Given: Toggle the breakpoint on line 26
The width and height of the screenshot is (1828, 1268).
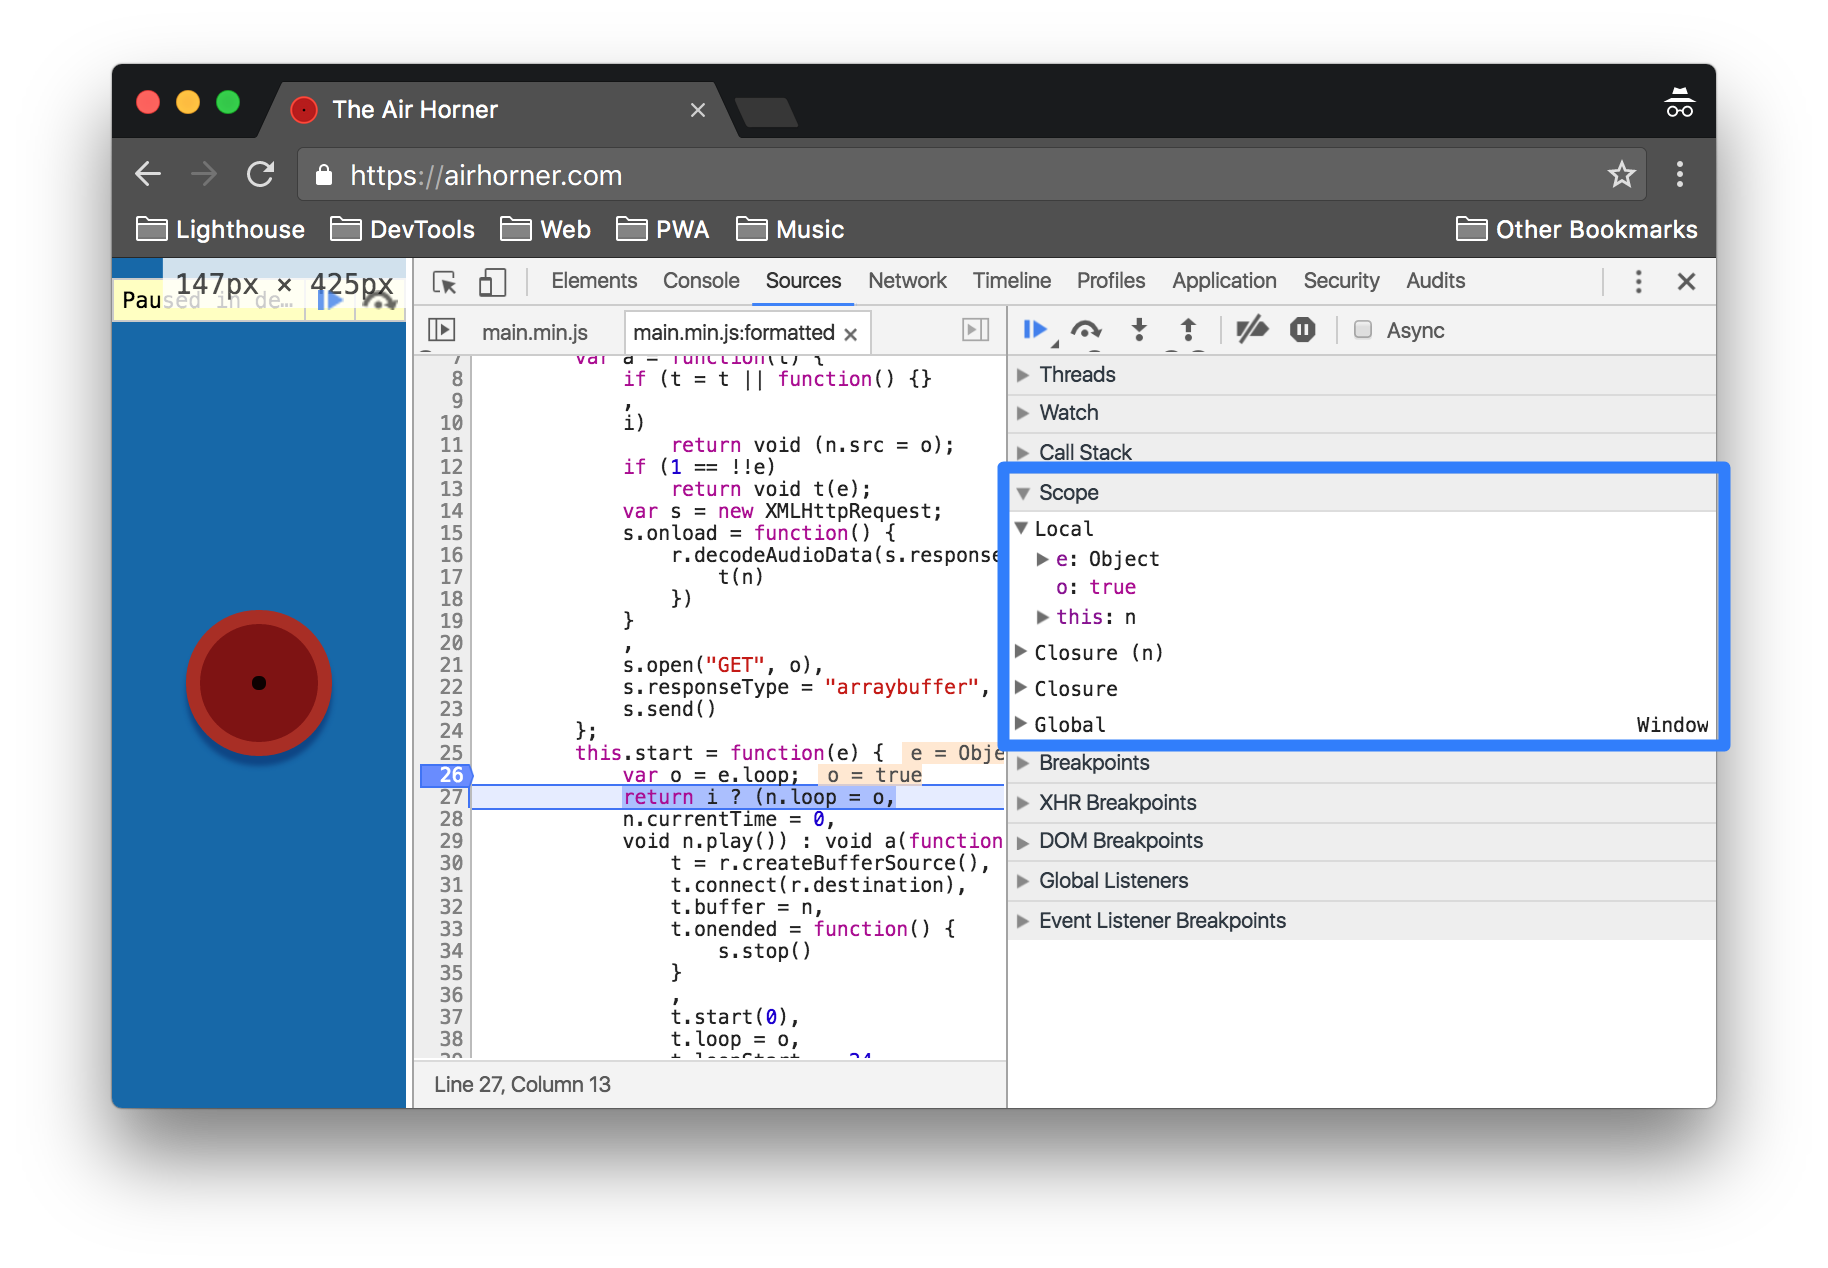Looking at the screenshot, I should [446, 775].
